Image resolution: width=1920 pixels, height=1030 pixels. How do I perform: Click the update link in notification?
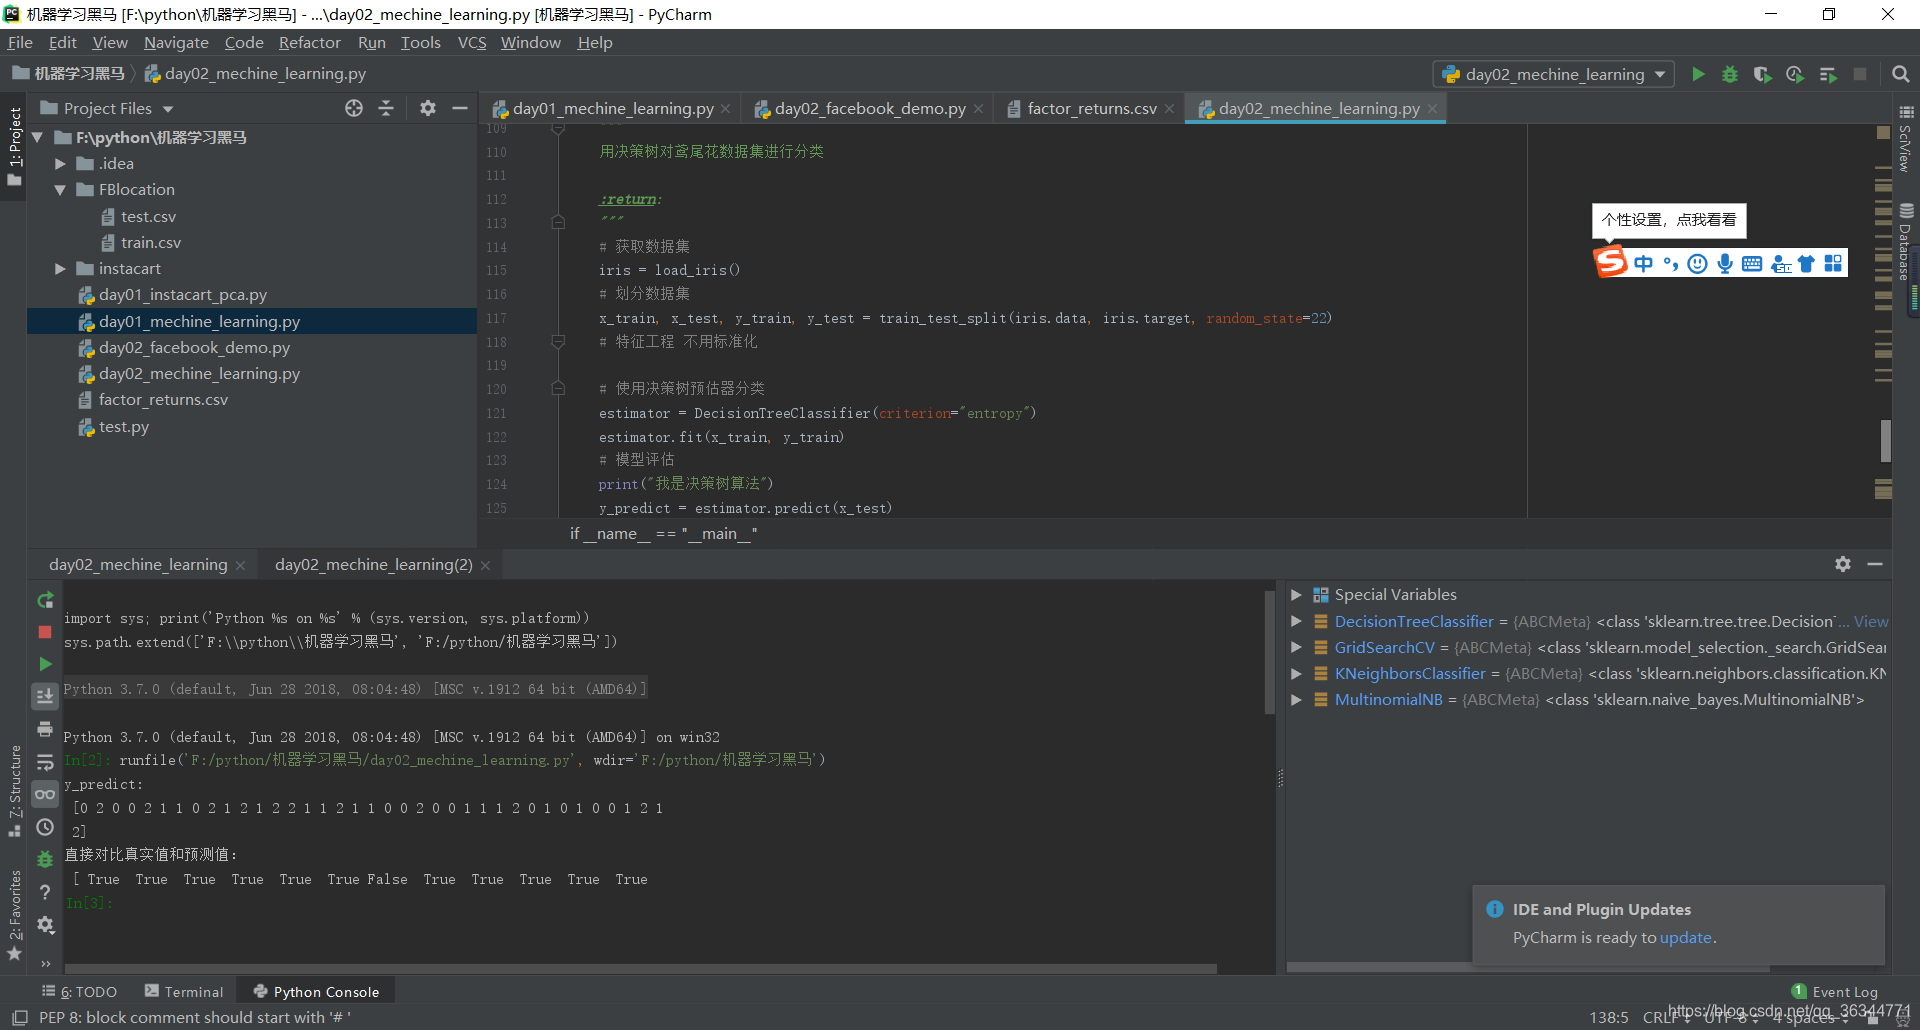coord(1686,937)
